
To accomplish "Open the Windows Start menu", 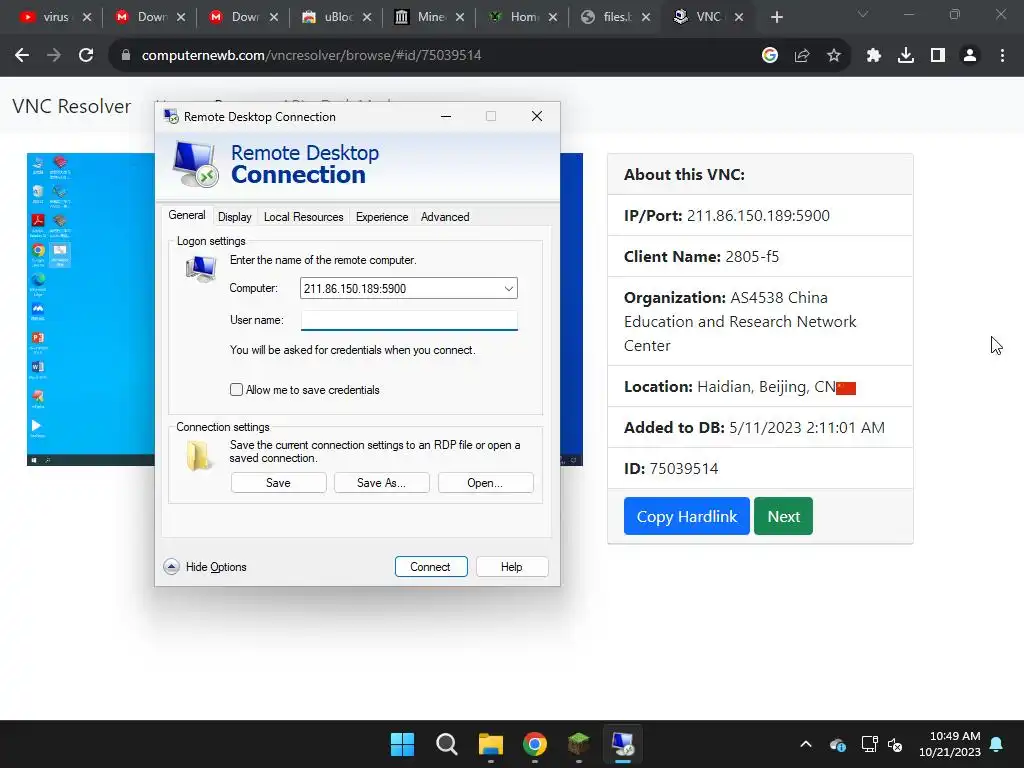I will pos(402,744).
